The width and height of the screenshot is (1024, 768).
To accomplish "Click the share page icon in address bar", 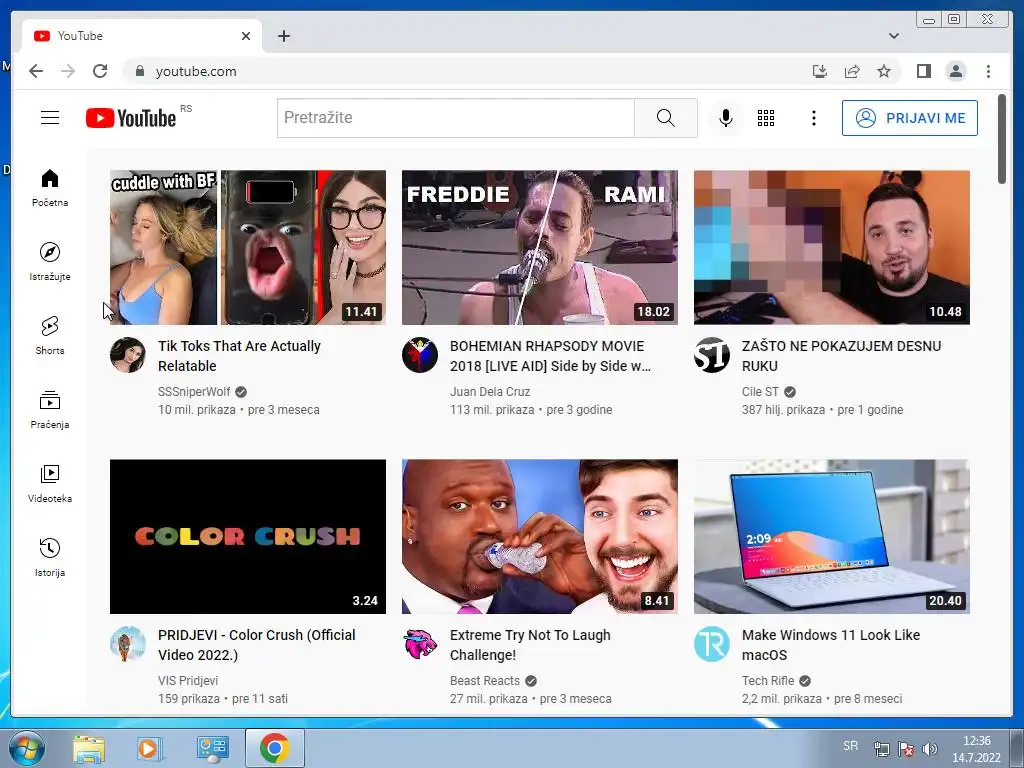I will pos(852,71).
